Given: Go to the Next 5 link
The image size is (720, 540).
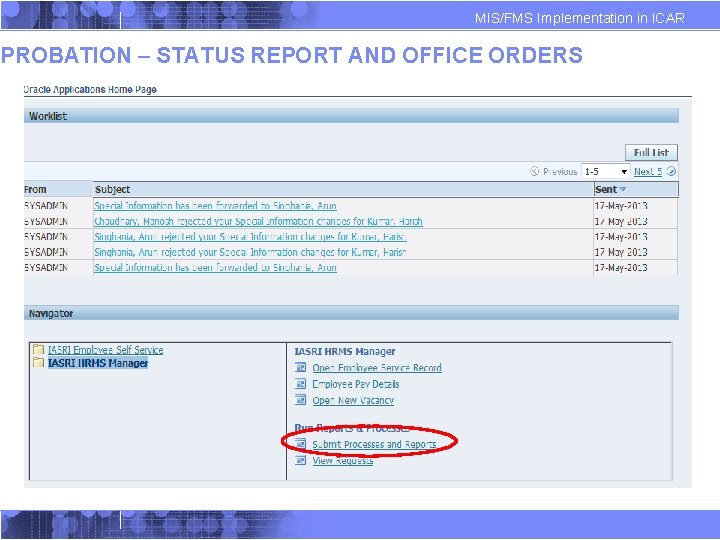Looking at the screenshot, I should [648, 171].
